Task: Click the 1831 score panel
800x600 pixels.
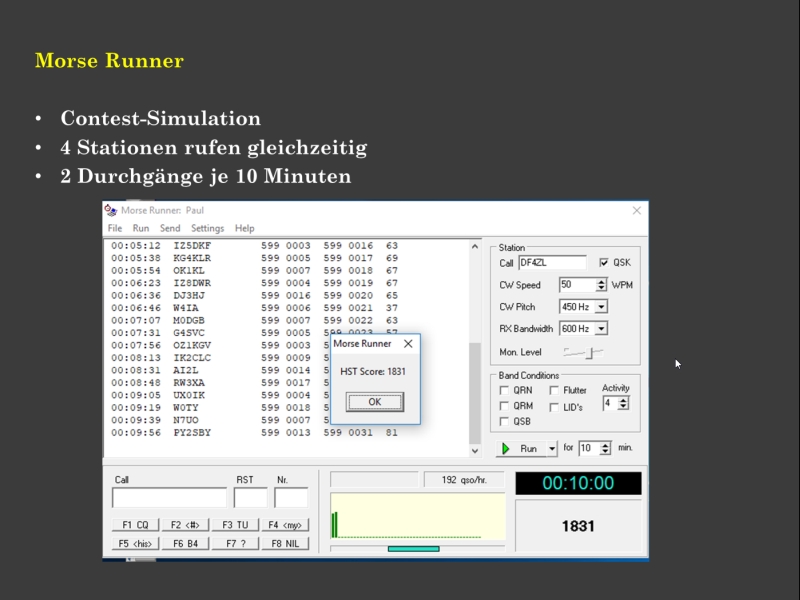Action: click(578, 526)
